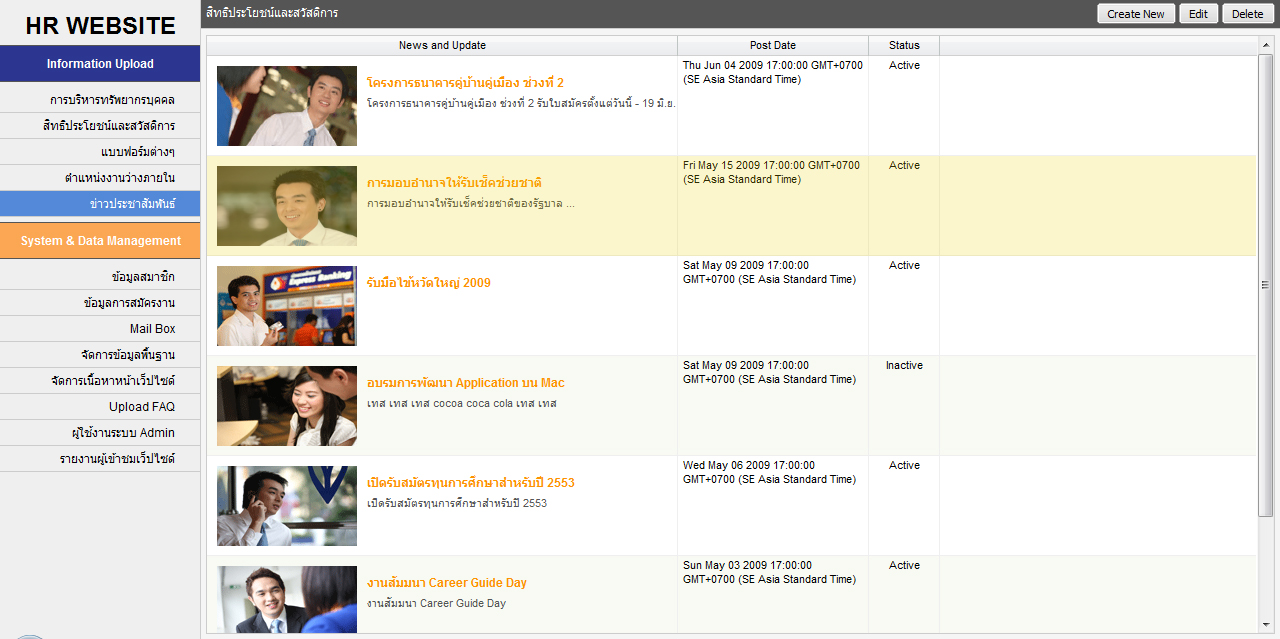Click the Create New button
1280x639 pixels.
(1136, 14)
